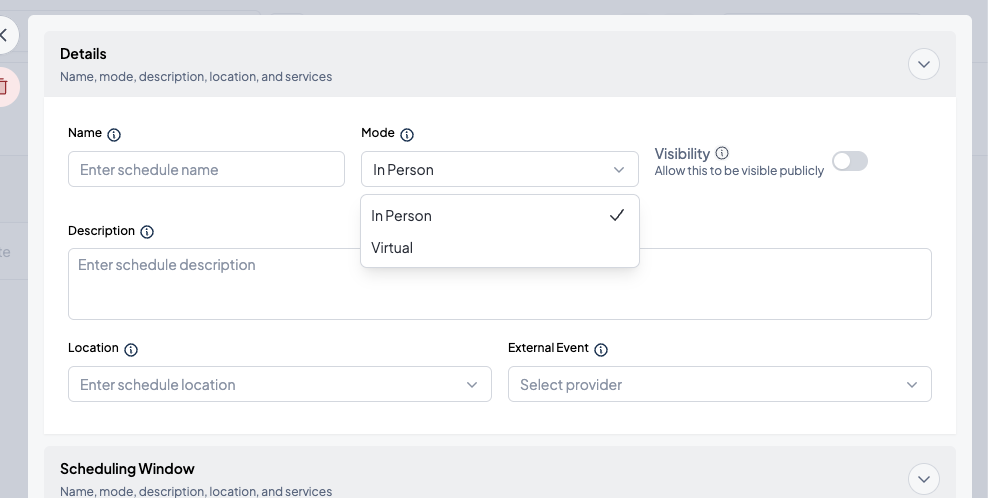Click the red trash delete icon
This screenshot has width=988, height=498.
click(3, 86)
